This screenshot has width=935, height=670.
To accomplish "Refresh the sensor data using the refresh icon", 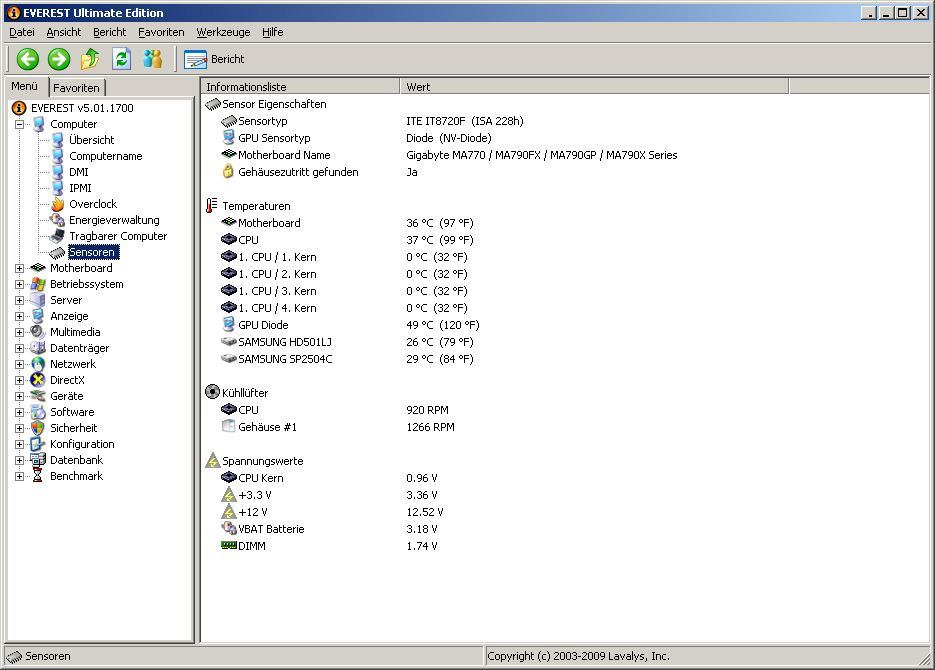I will pos(122,59).
